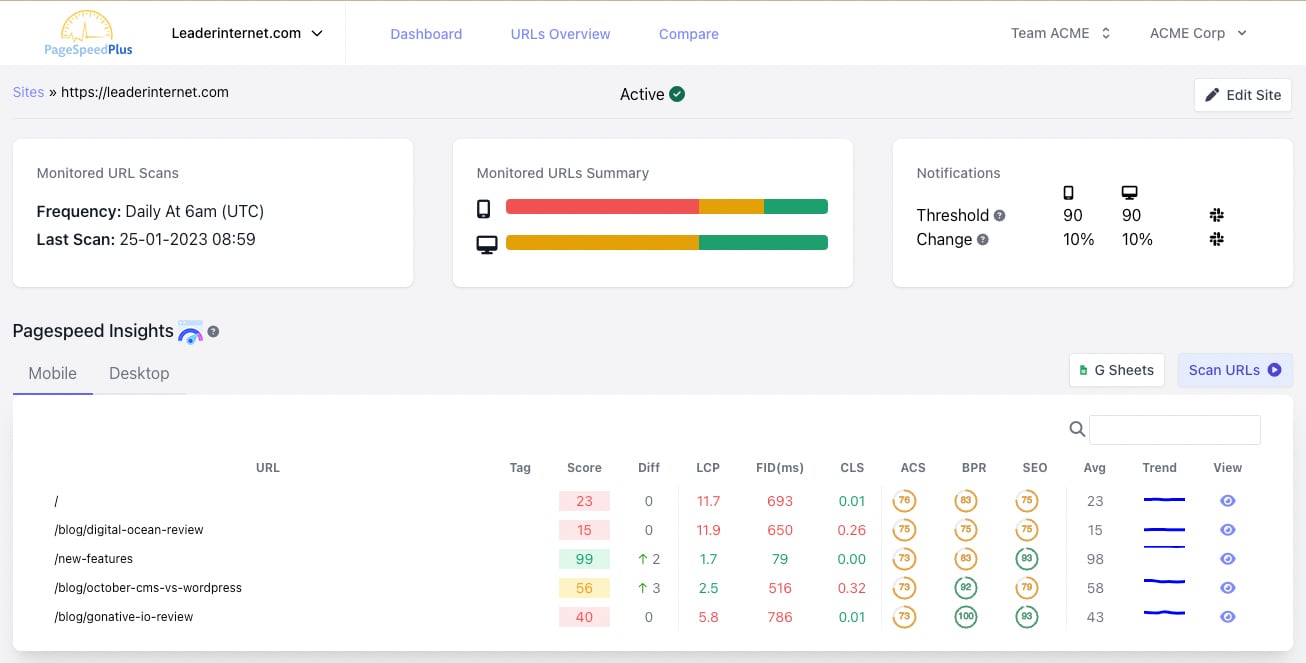Click the Threshold question mark help icon

point(998,214)
